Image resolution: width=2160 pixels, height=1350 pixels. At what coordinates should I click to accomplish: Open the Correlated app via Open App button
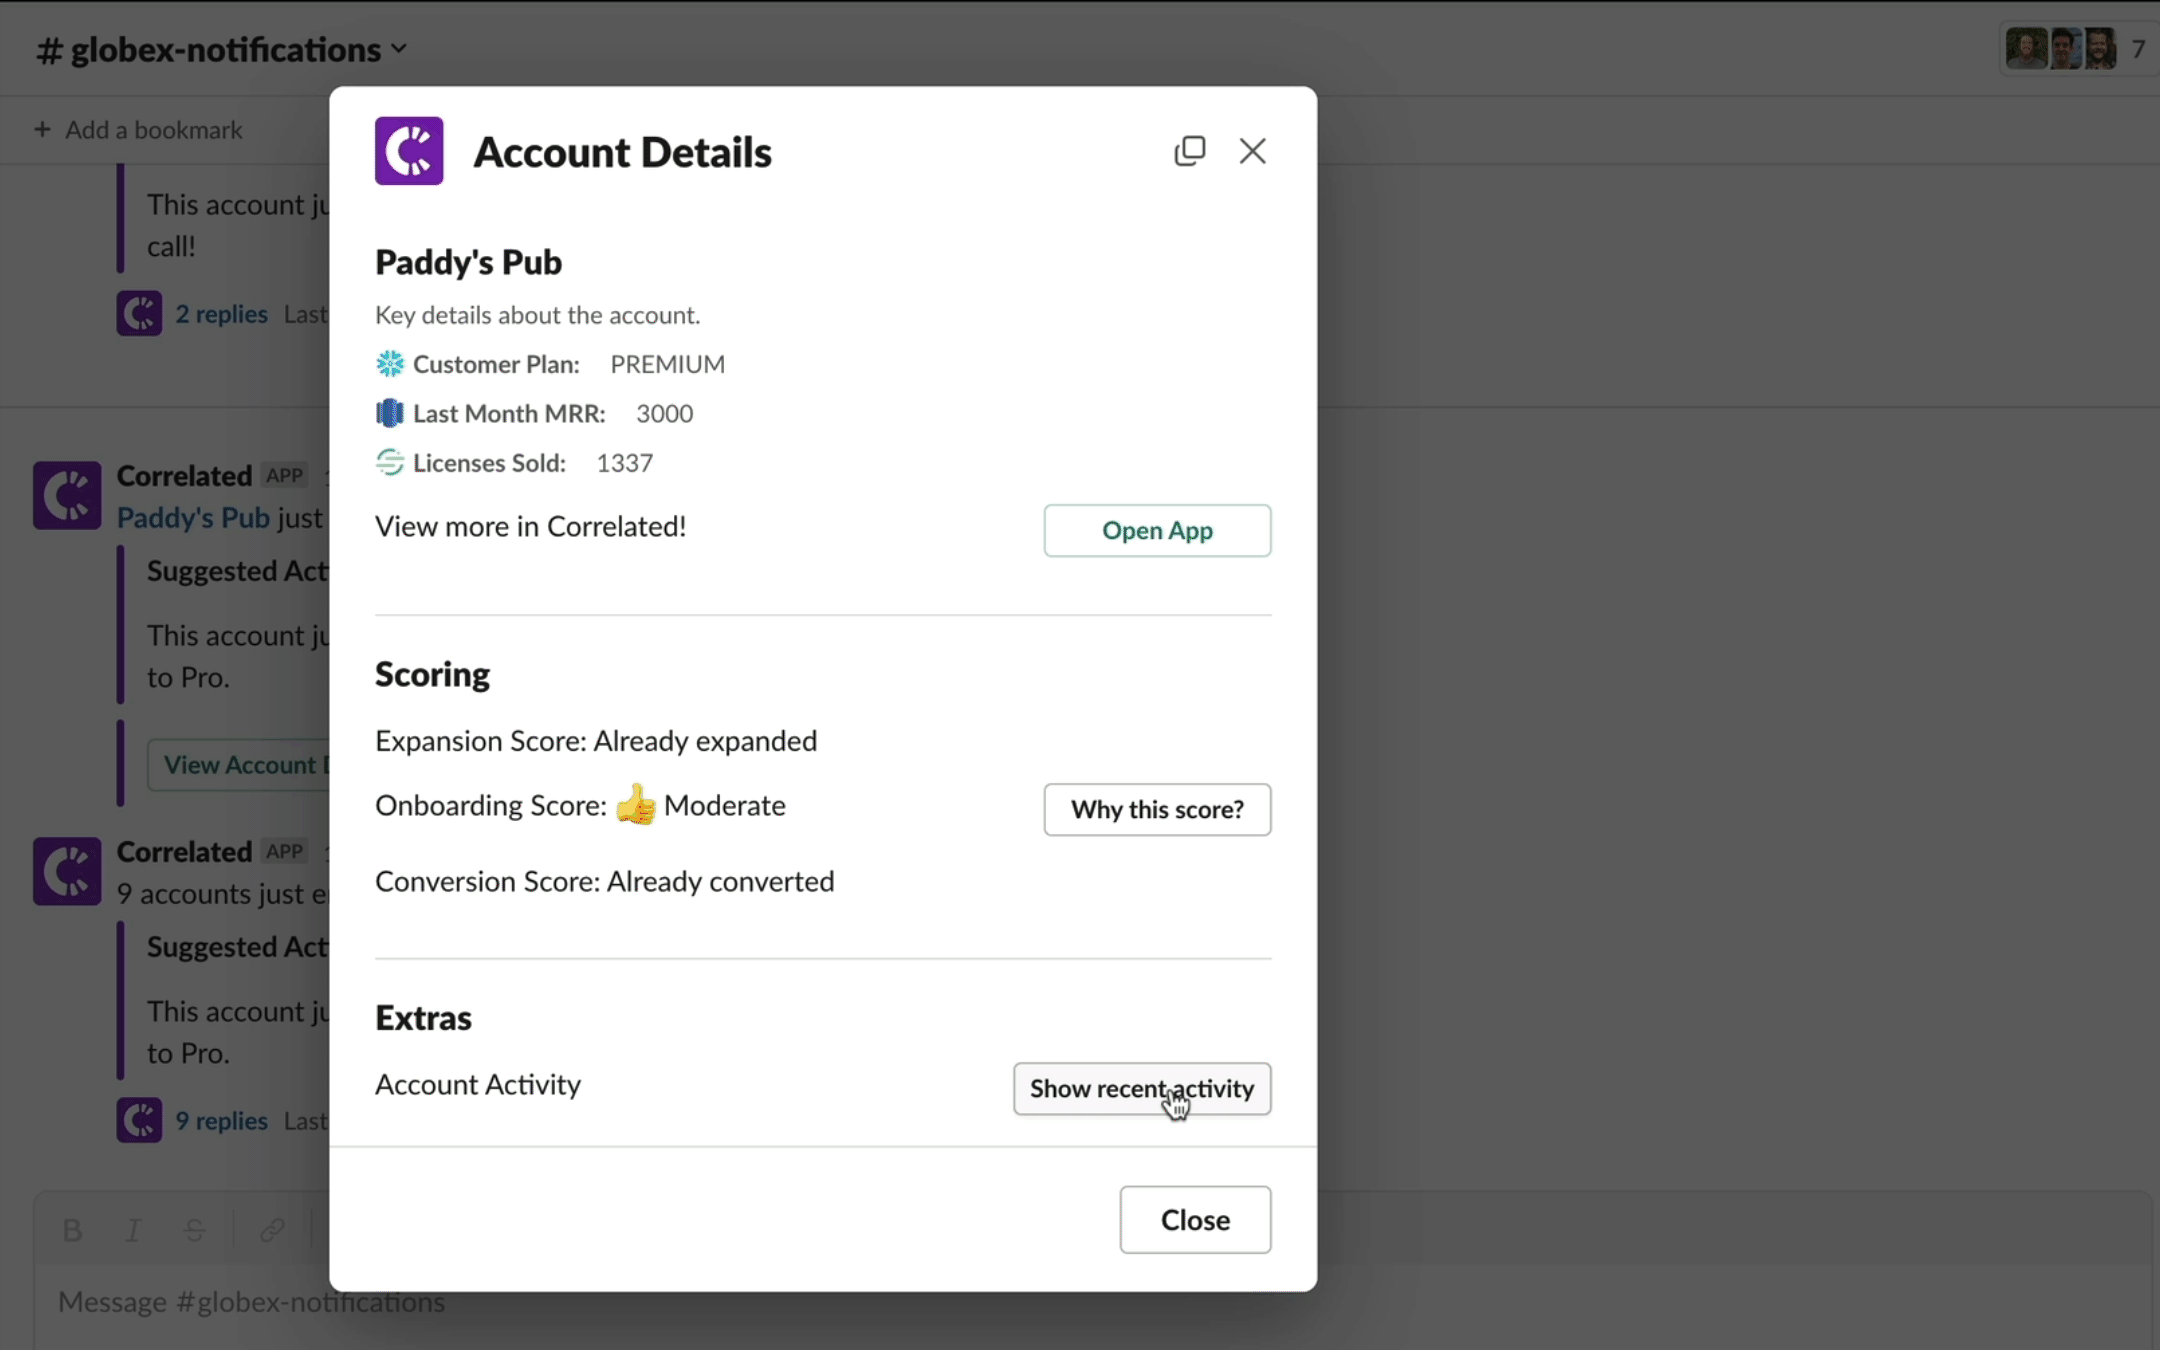click(x=1157, y=530)
